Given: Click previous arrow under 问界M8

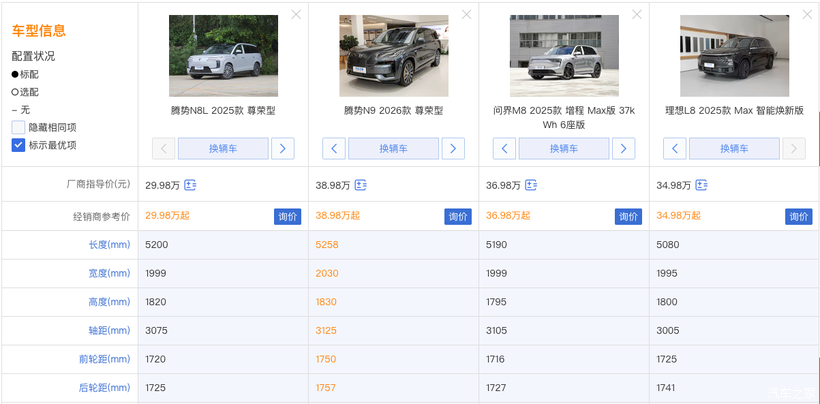Looking at the screenshot, I should tap(505, 148).
